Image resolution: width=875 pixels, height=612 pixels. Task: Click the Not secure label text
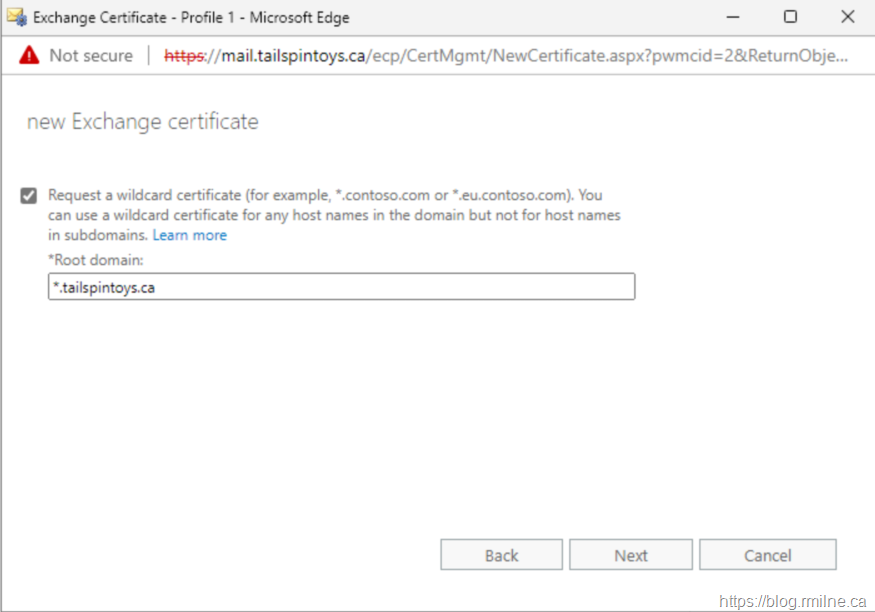(x=91, y=56)
